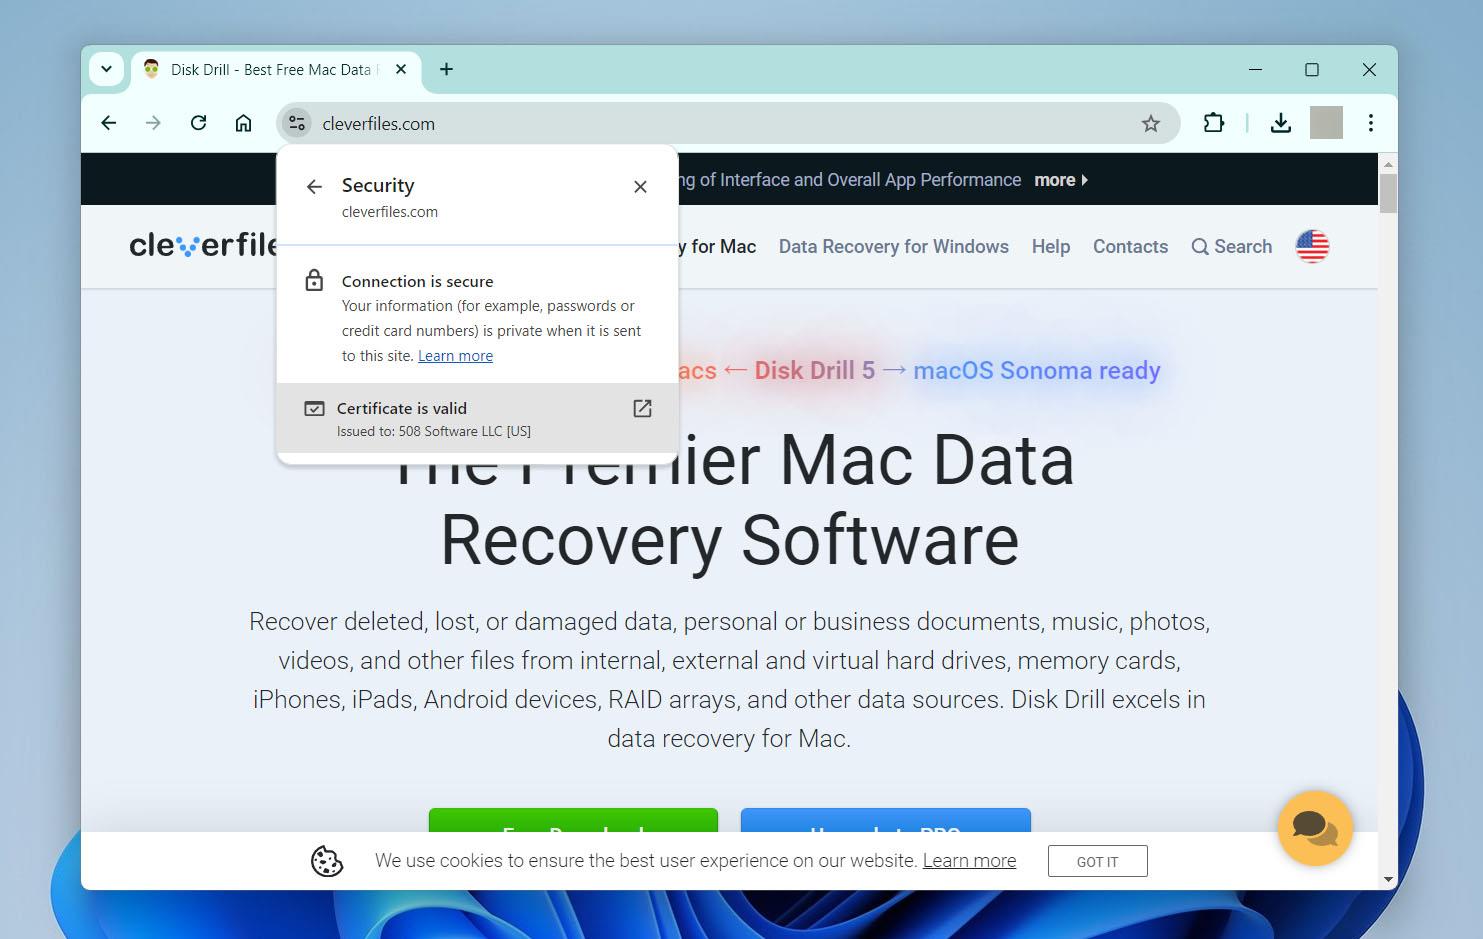This screenshot has width=1483, height=939.
Task: Click the macOS Sonoma ready text
Action: click(1036, 370)
